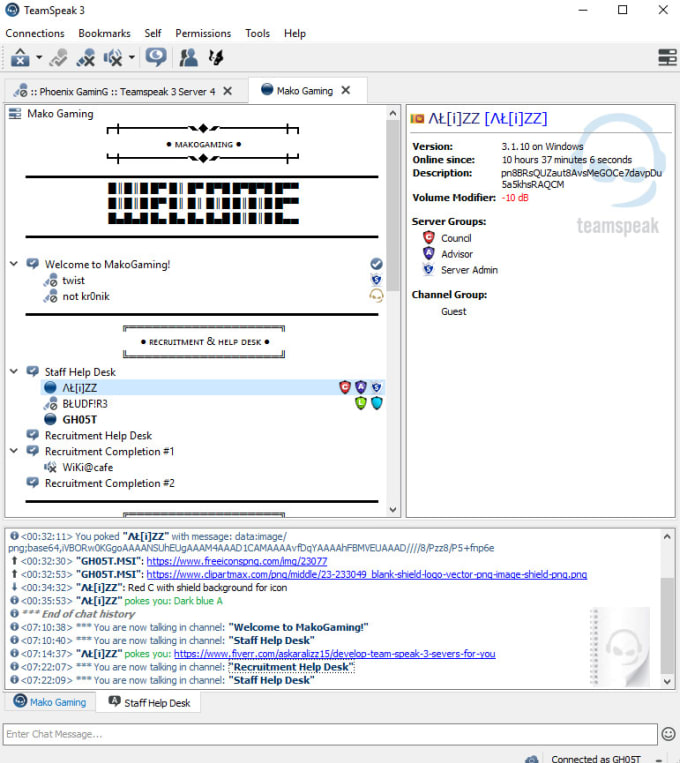The image size is (680, 763).
Task: Click Advisor group icon in Server Groups
Action: tap(429, 254)
